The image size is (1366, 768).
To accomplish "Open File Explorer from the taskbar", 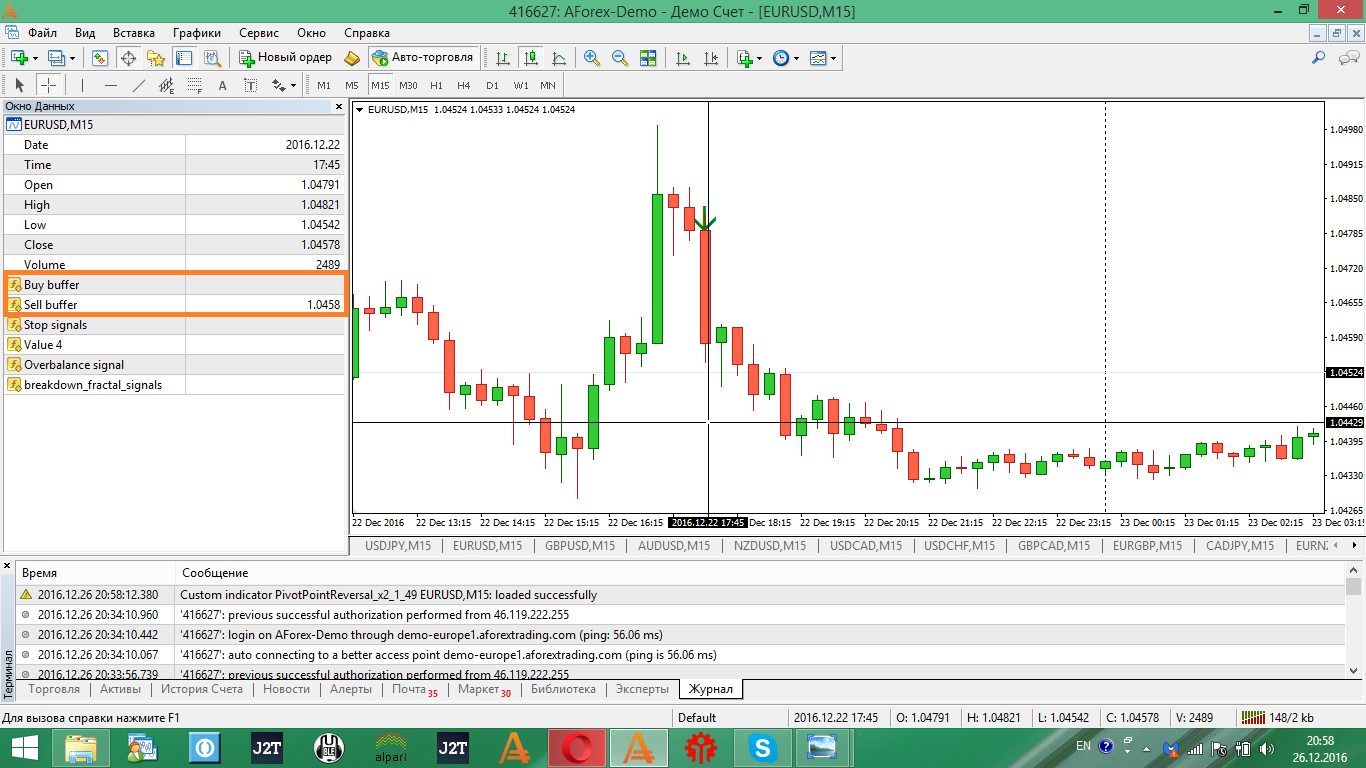I will pos(82,747).
